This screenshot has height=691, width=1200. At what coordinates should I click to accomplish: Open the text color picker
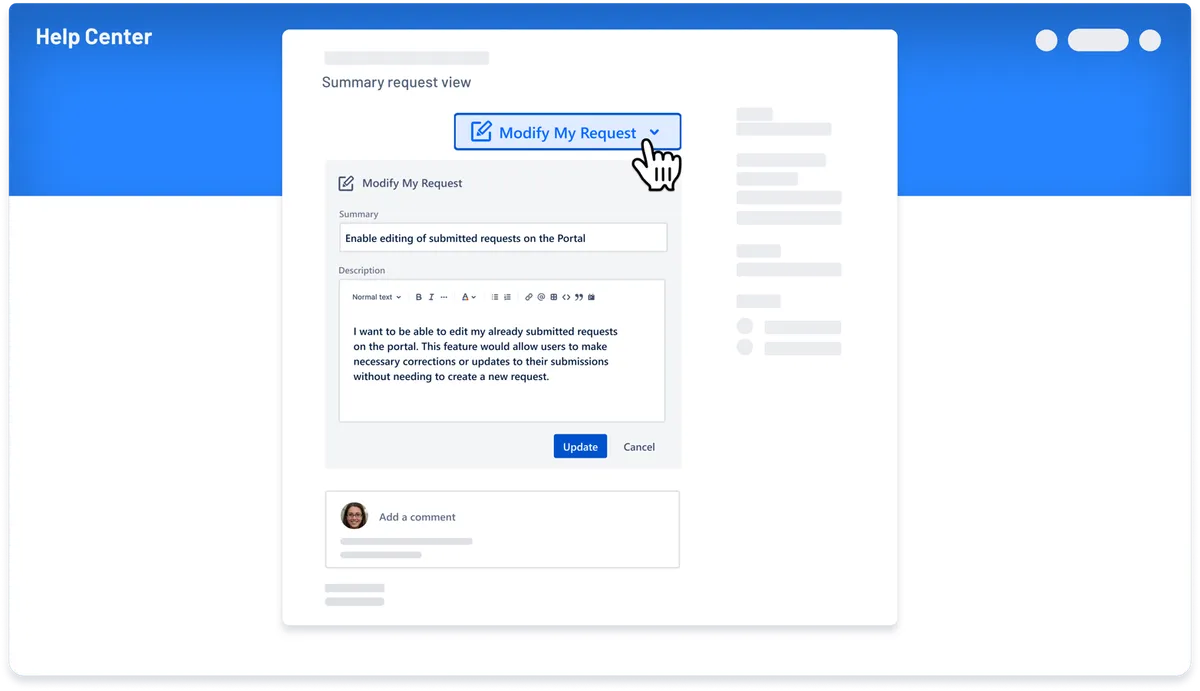pos(468,297)
